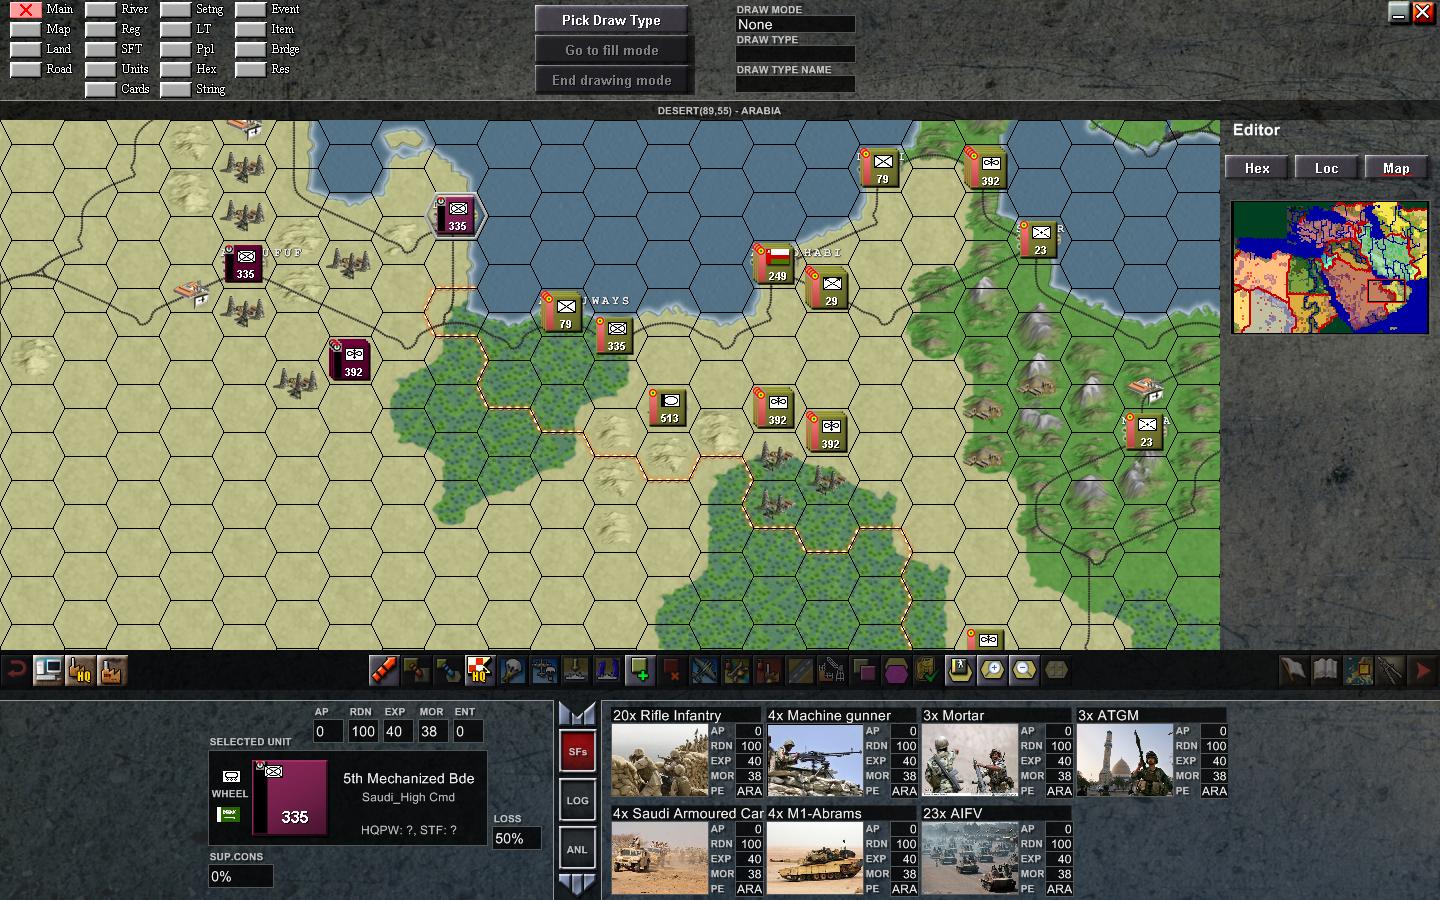Click the selected unit 5th Mechanized Bde counter

[x=292, y=797]
